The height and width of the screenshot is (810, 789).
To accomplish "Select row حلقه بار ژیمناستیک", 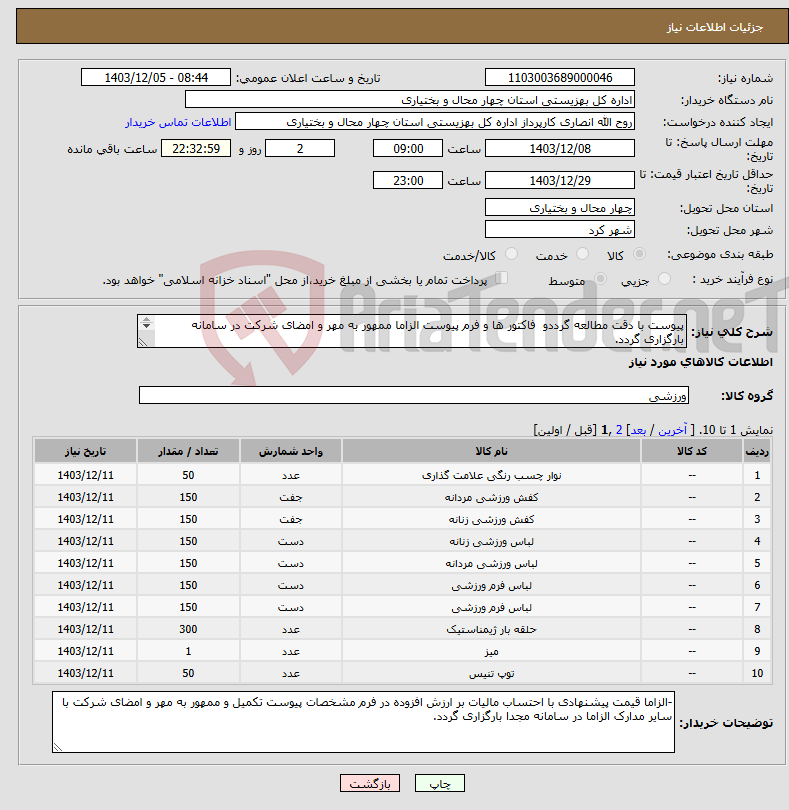I will (x=402, y=629).
